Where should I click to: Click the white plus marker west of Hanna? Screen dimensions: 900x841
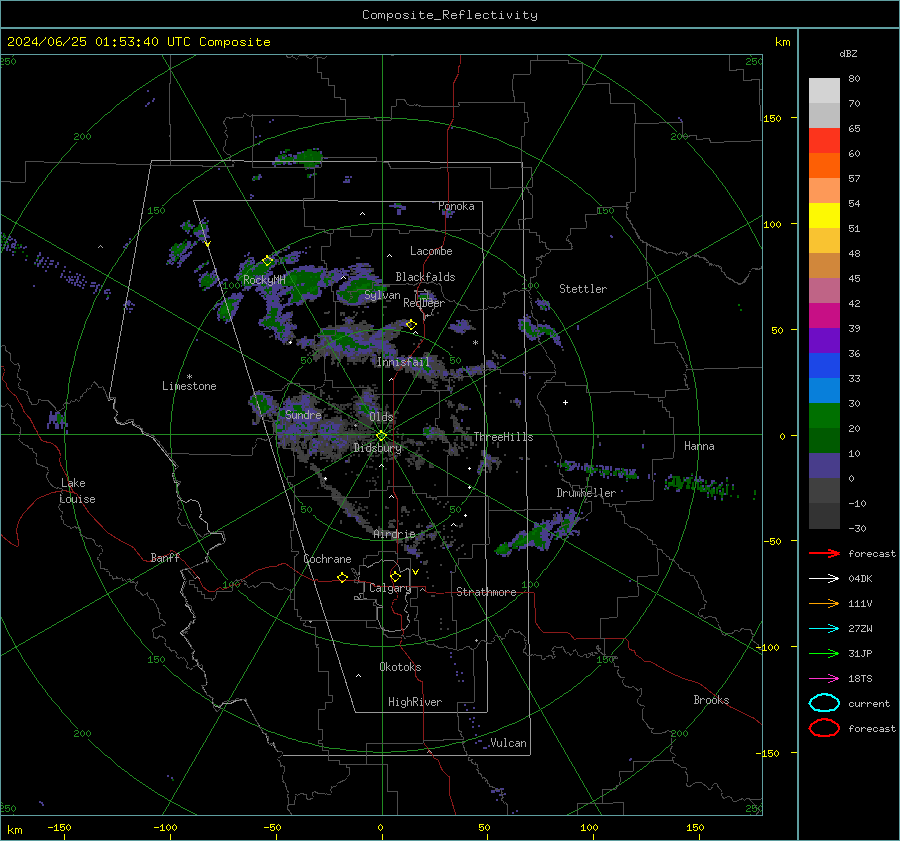565,402
